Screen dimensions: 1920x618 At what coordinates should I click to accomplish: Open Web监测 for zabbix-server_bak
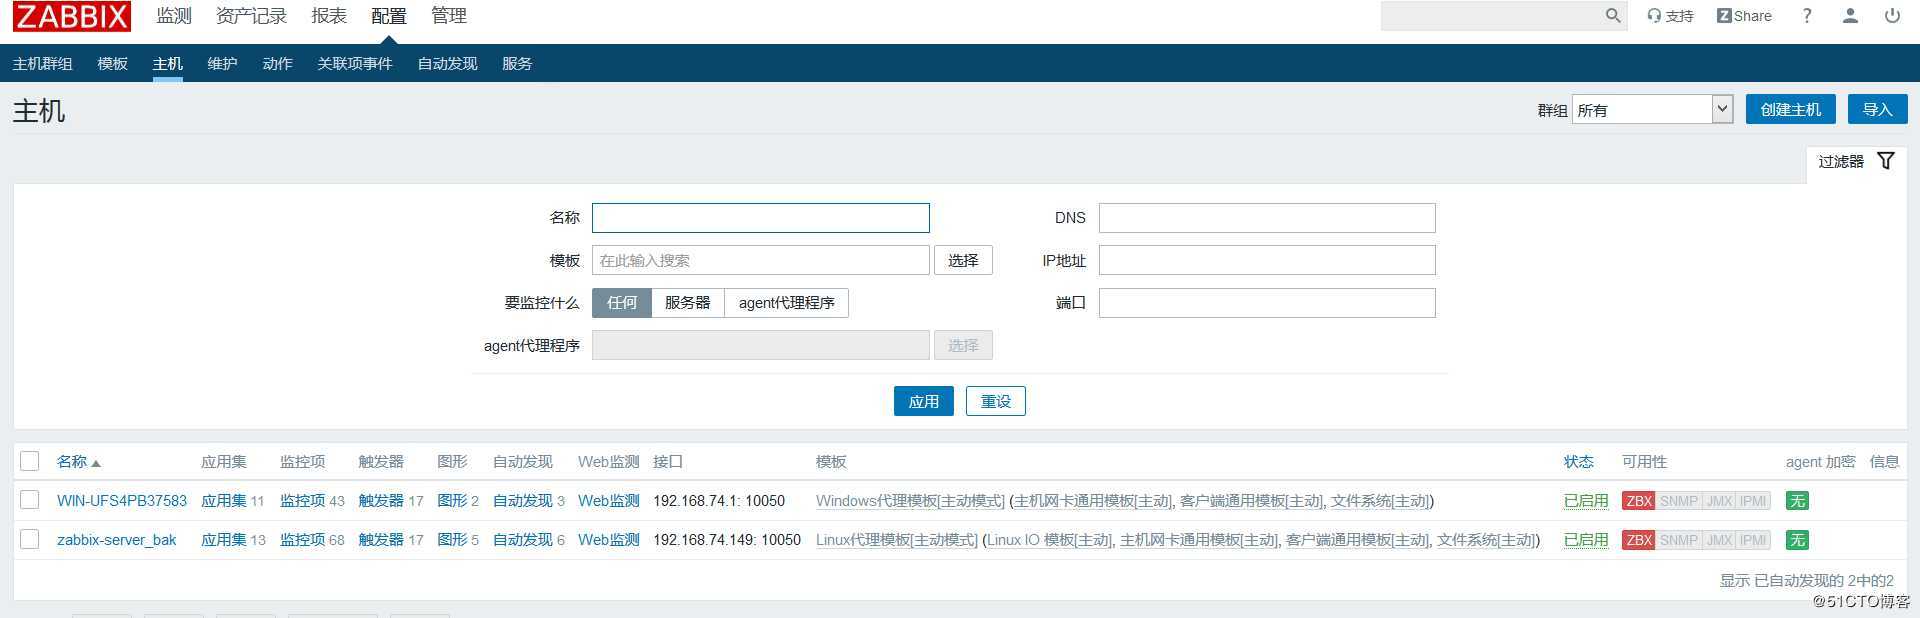[609, 540]
